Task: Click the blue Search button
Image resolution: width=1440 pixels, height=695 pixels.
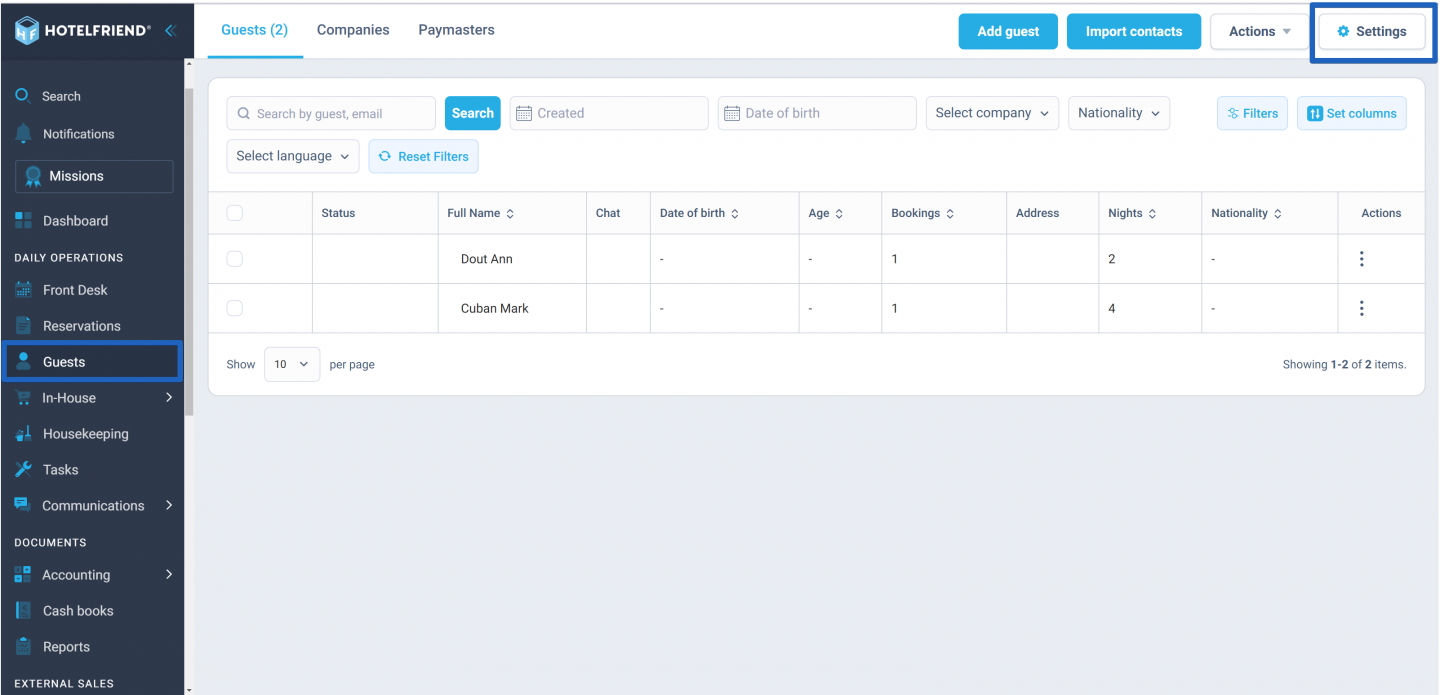Action: click(x=473, y=113)
